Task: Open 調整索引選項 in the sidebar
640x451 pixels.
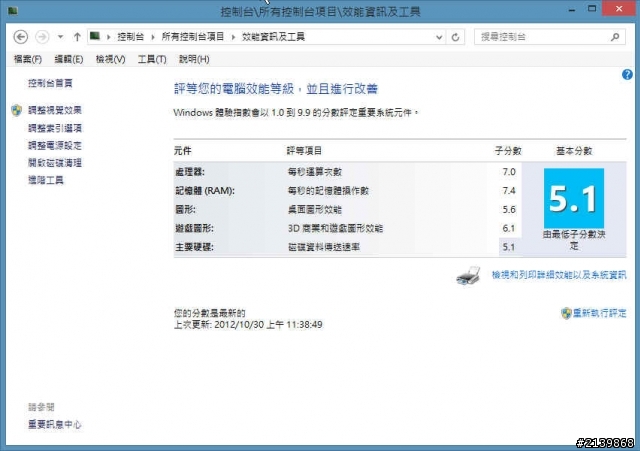Action: 55,128
